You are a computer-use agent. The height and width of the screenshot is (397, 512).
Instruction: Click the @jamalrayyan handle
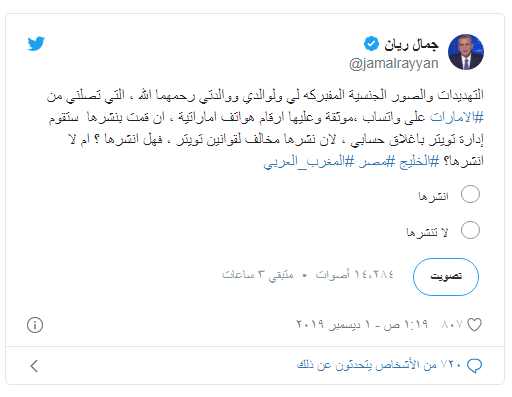tap(394, 63)
